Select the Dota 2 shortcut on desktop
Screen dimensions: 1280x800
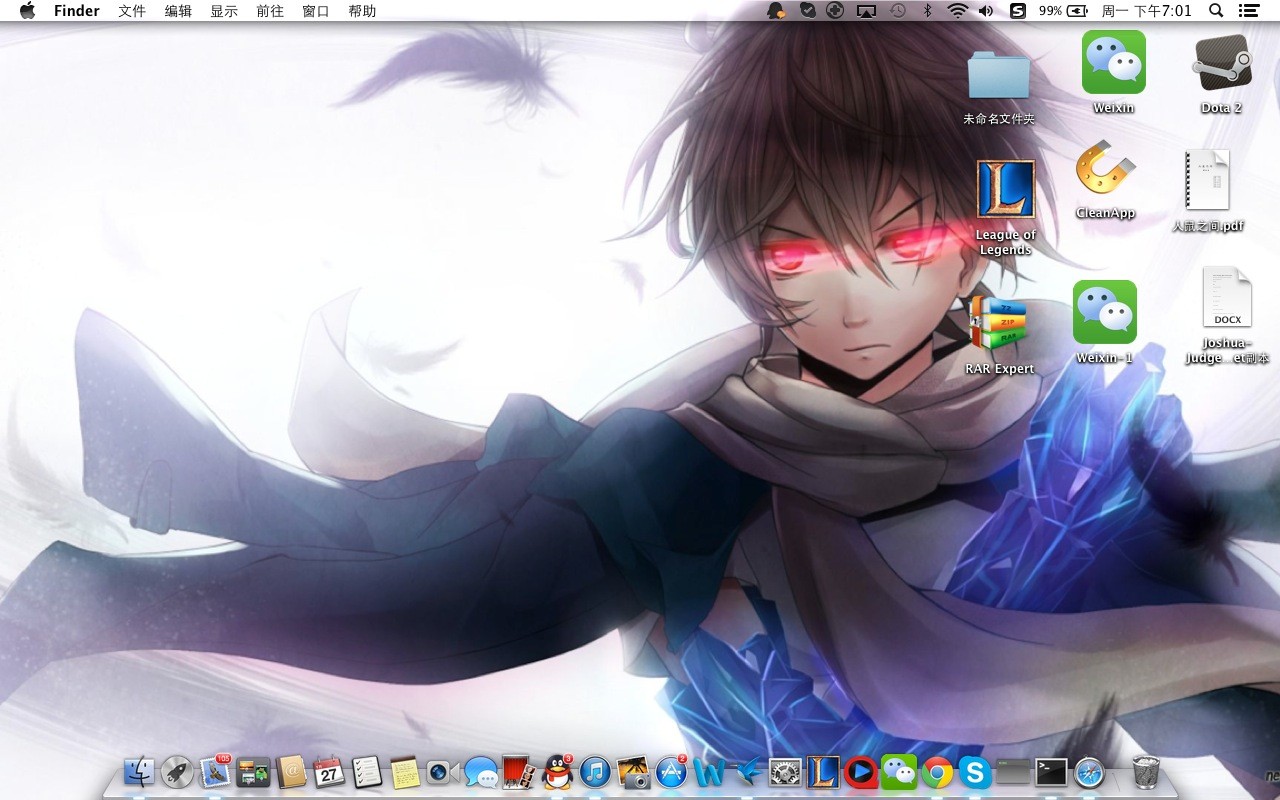pos(1222,62)
